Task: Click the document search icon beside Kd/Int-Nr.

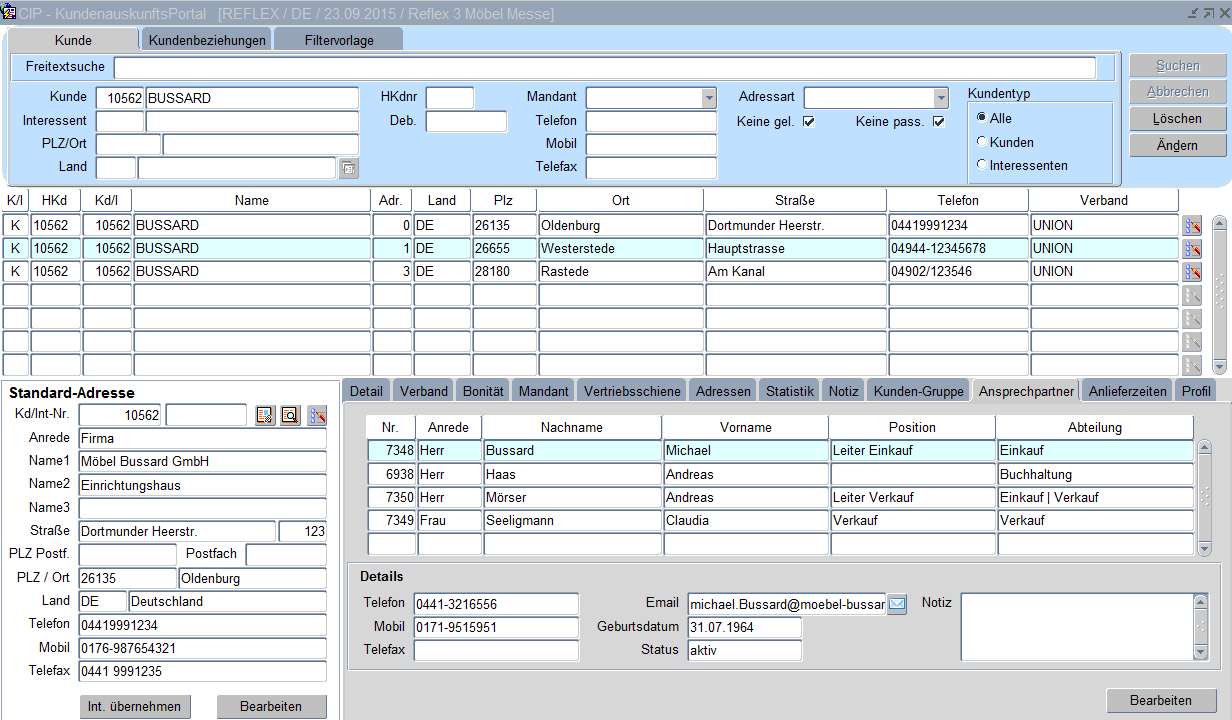Action: (290, 415)
